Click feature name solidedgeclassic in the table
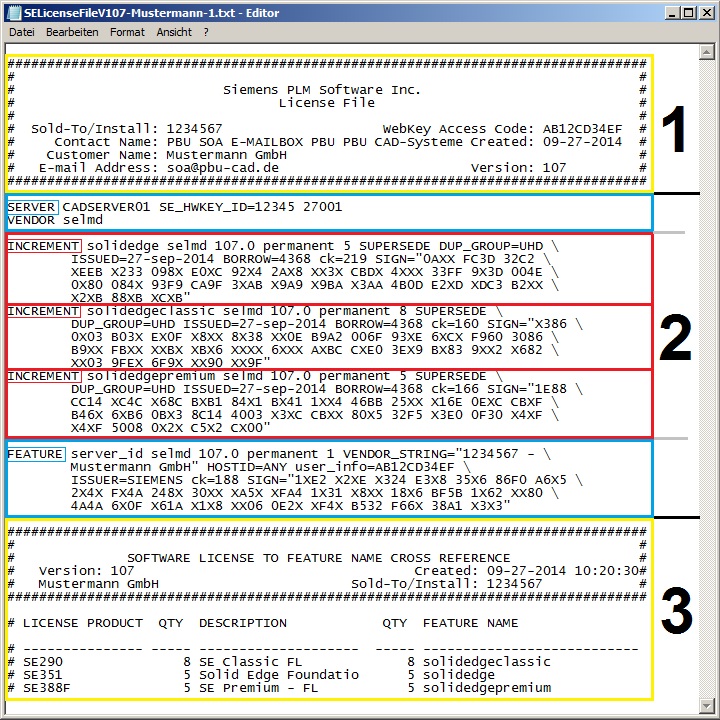Screen dimensions: 720x720 (x=487, y=662)
